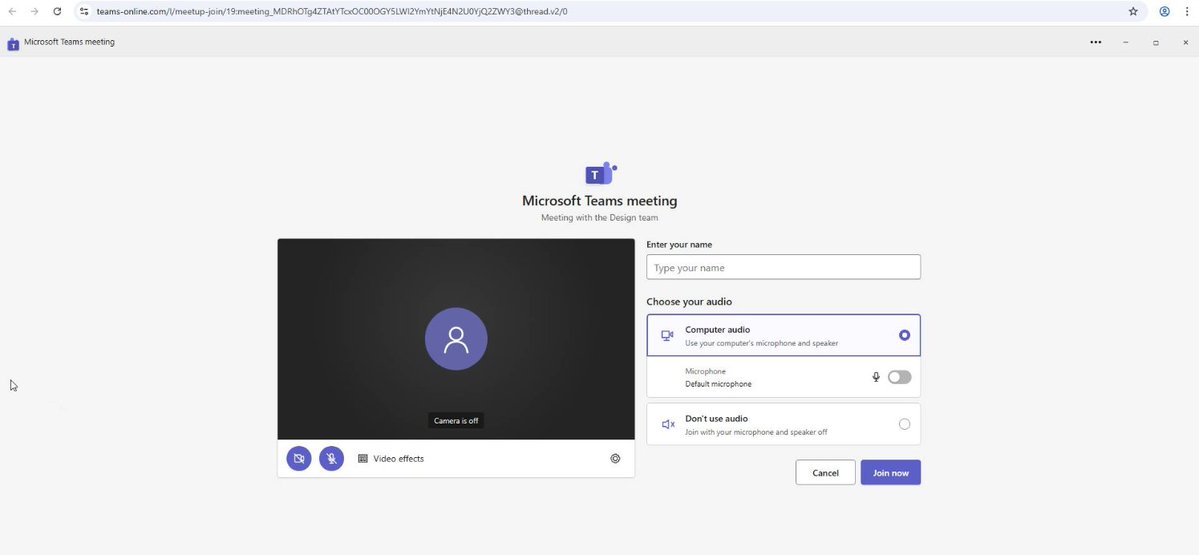Screen dimensions: 1199x555
Task: Click the address bar URL
Action: coord(332,11)
